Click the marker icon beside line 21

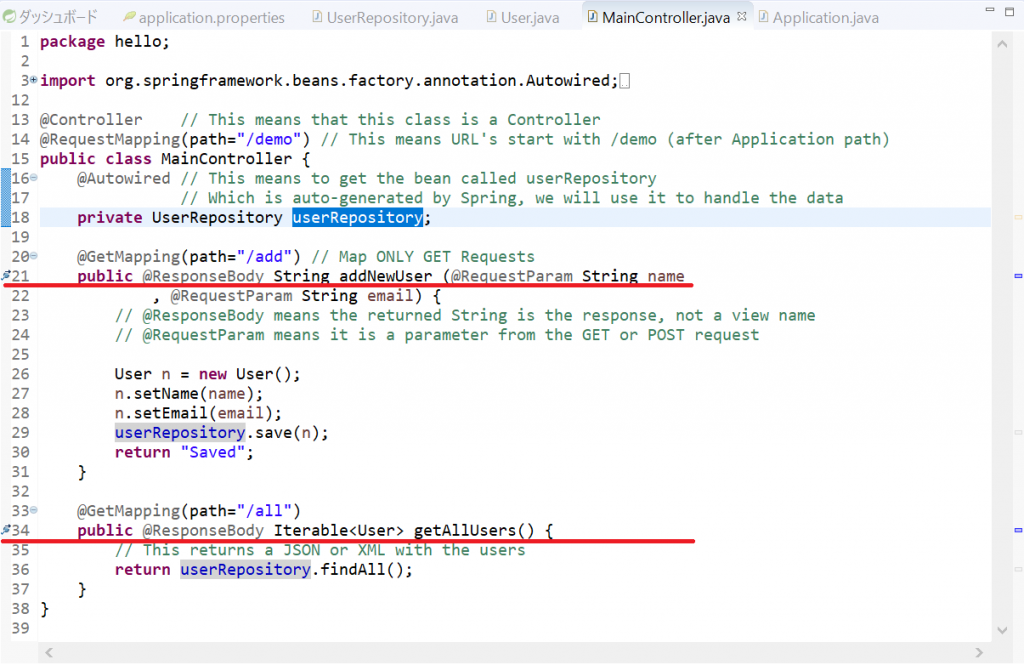pyautogui.click(x=7, y=277)
